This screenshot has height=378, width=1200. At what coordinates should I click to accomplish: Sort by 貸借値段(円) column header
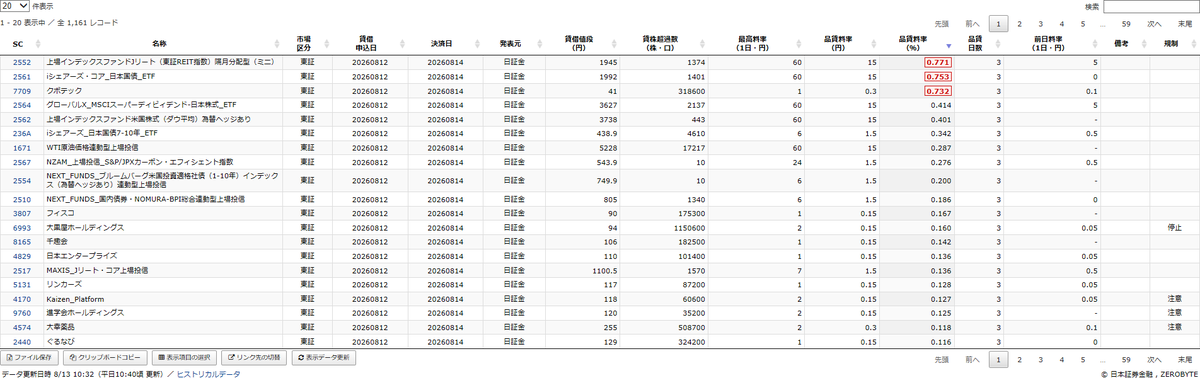coord(582,44)
